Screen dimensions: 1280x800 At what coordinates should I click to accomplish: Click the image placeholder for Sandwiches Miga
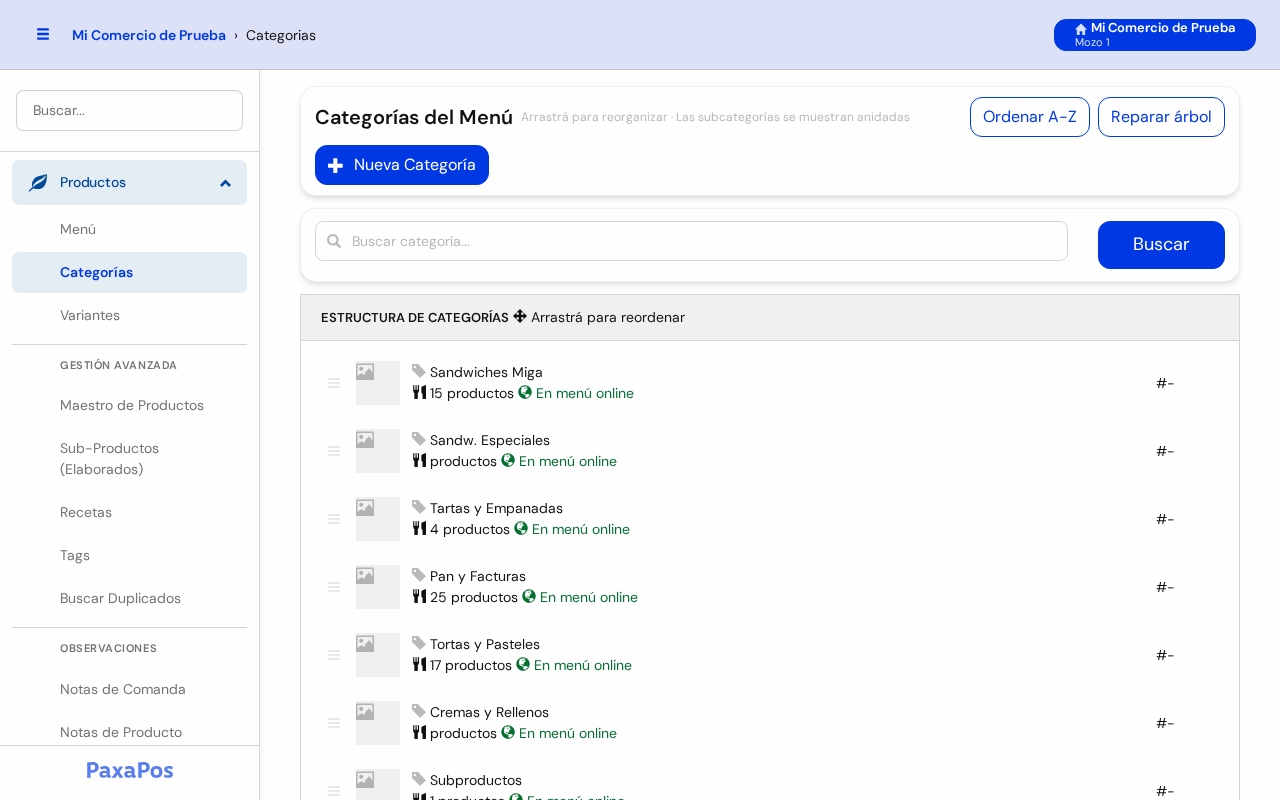378,383
